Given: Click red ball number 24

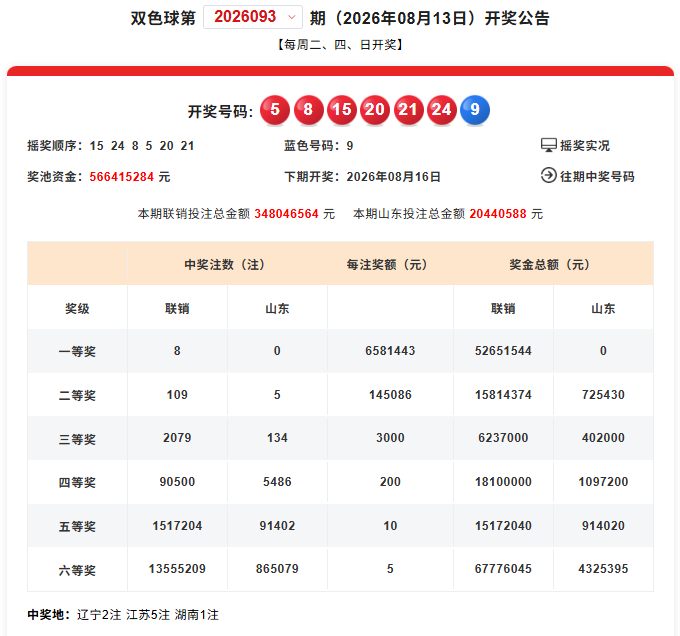Looking at the screenshot, I should (441, 110).
